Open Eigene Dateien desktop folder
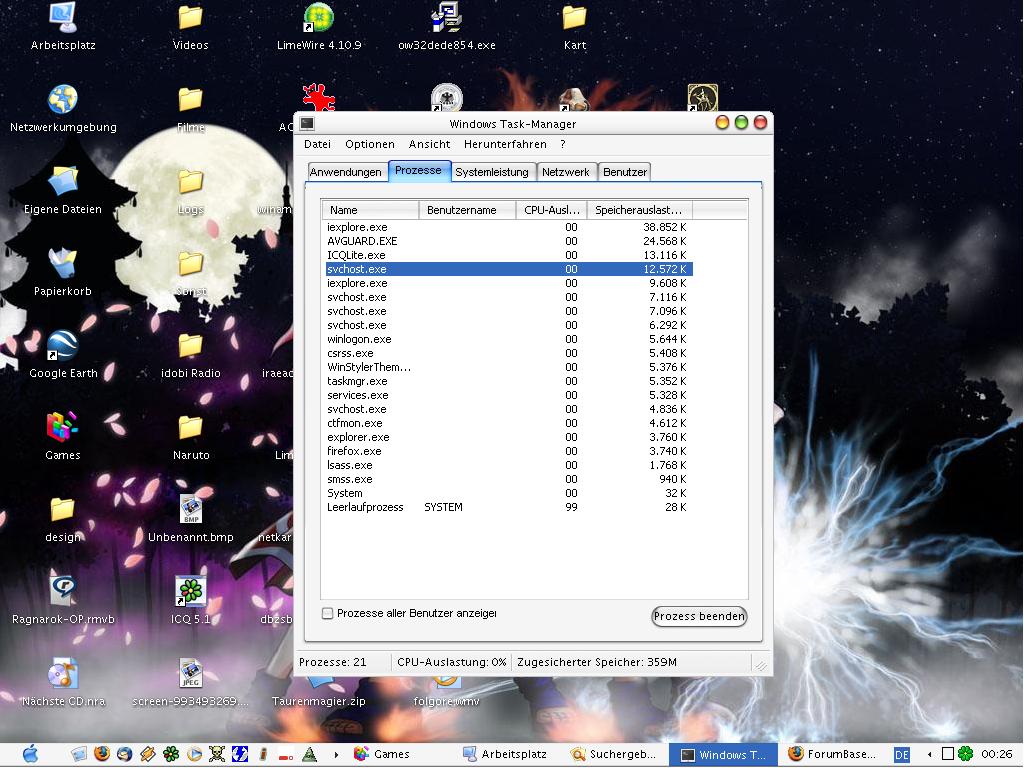Screen dimensions: 1024x768 (63, 191)
